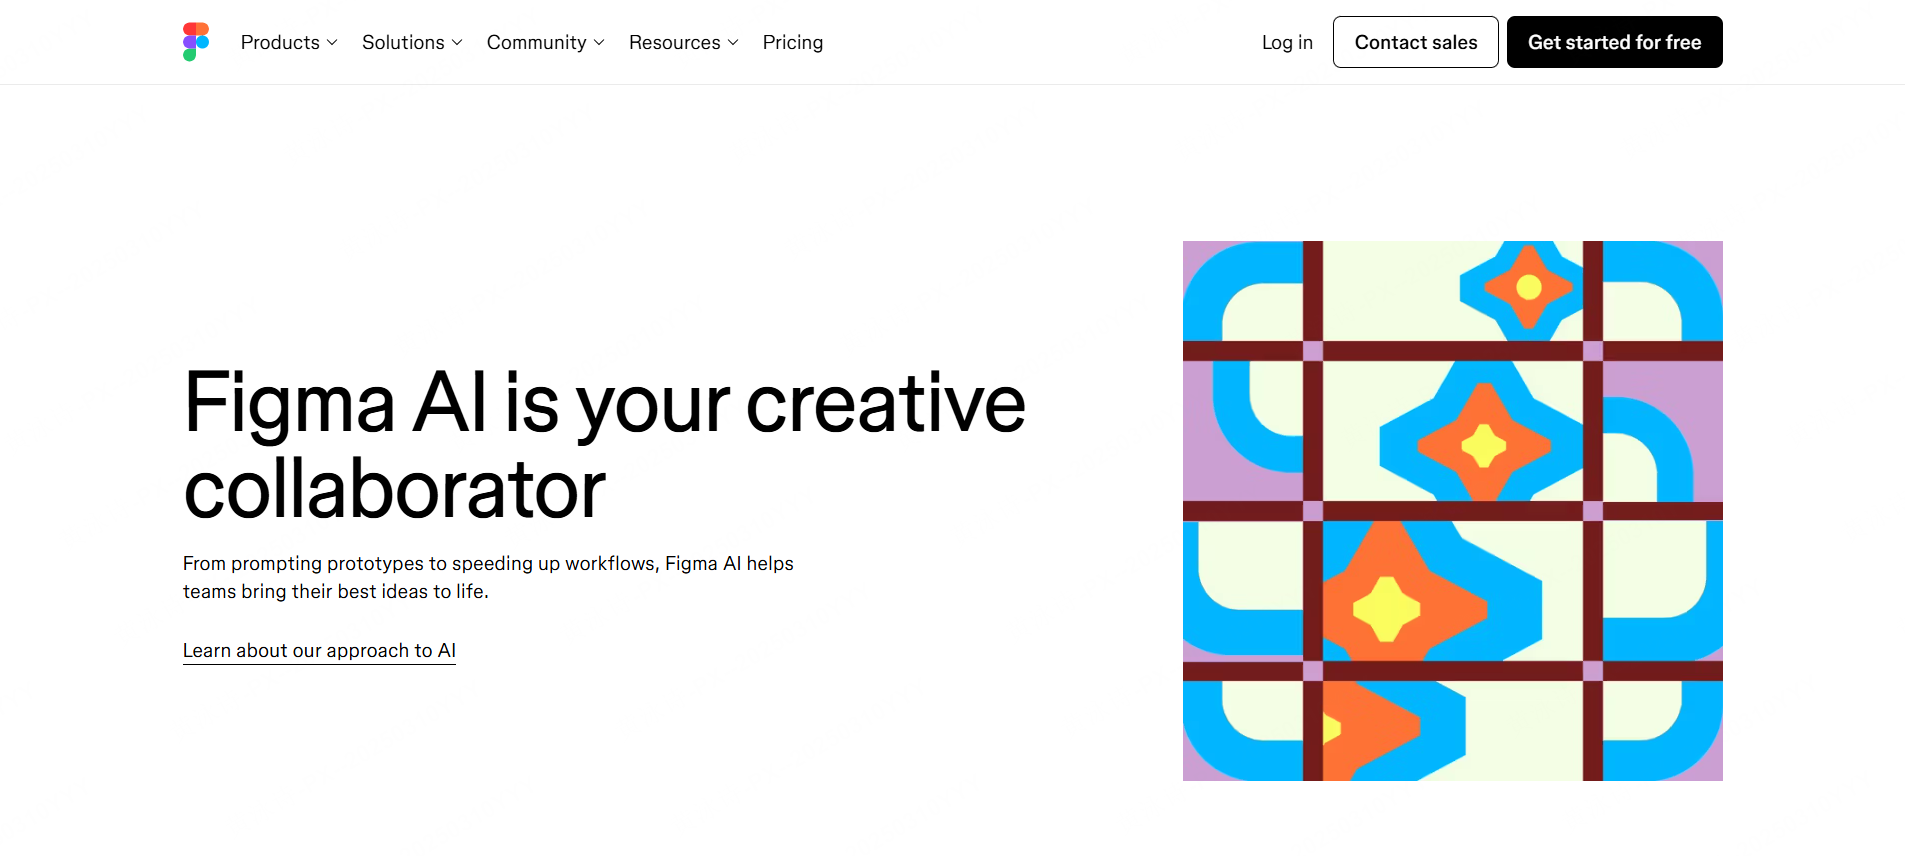The height and width of the screenshot is (856, 1905).
Task: Click the large yellow star in the artwork
Action: click(1386, 608)
